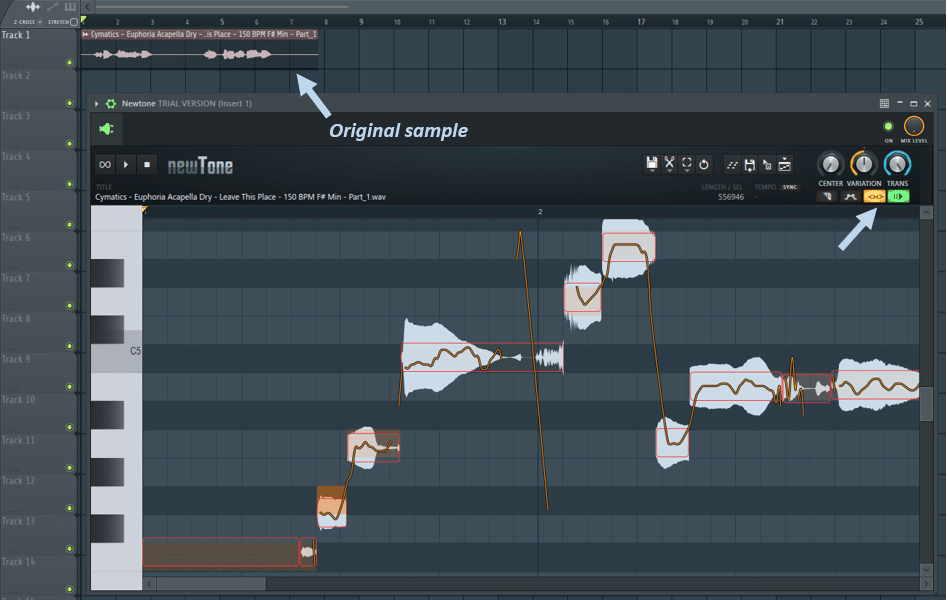Click the Tempo SYNC button

tap(790, 188)
